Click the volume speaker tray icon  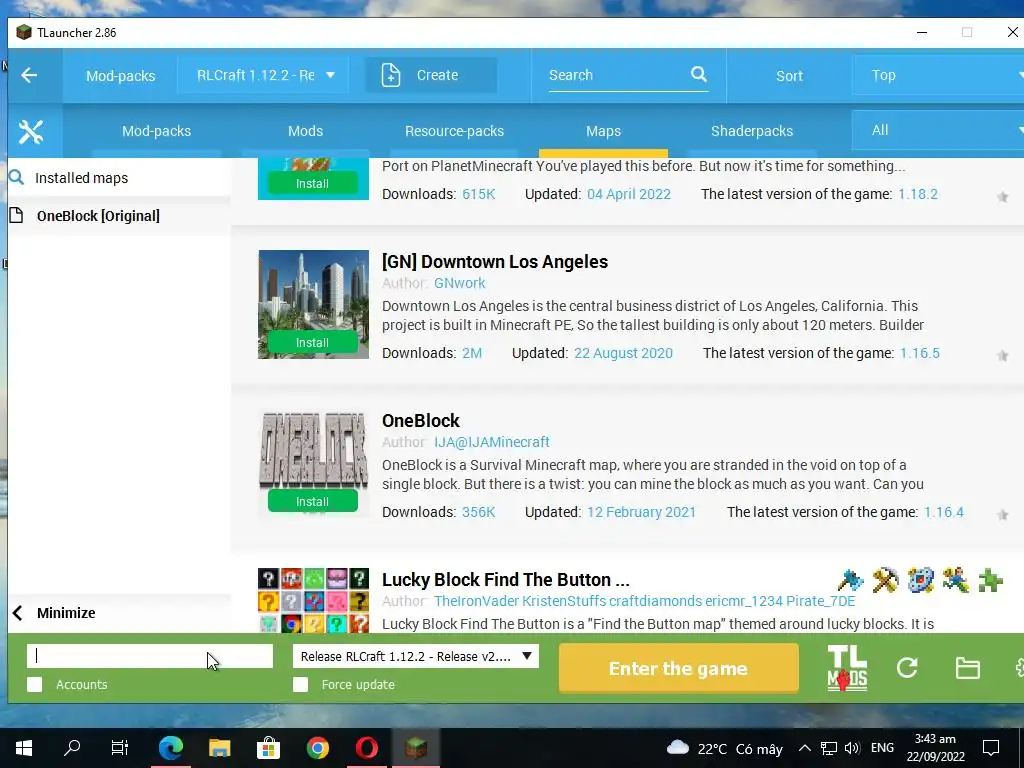pyautogui.click(x=852, y=748)
